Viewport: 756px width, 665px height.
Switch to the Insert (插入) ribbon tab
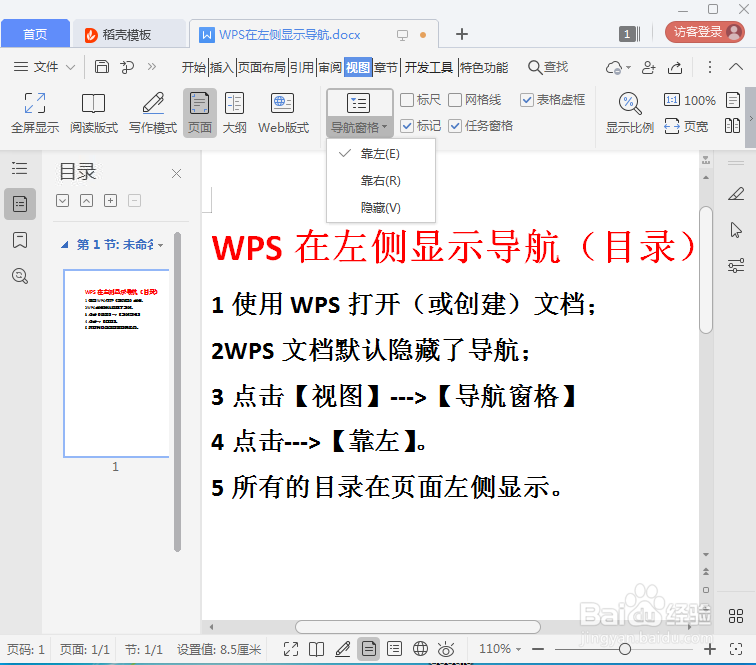click(x=222, y=68)
